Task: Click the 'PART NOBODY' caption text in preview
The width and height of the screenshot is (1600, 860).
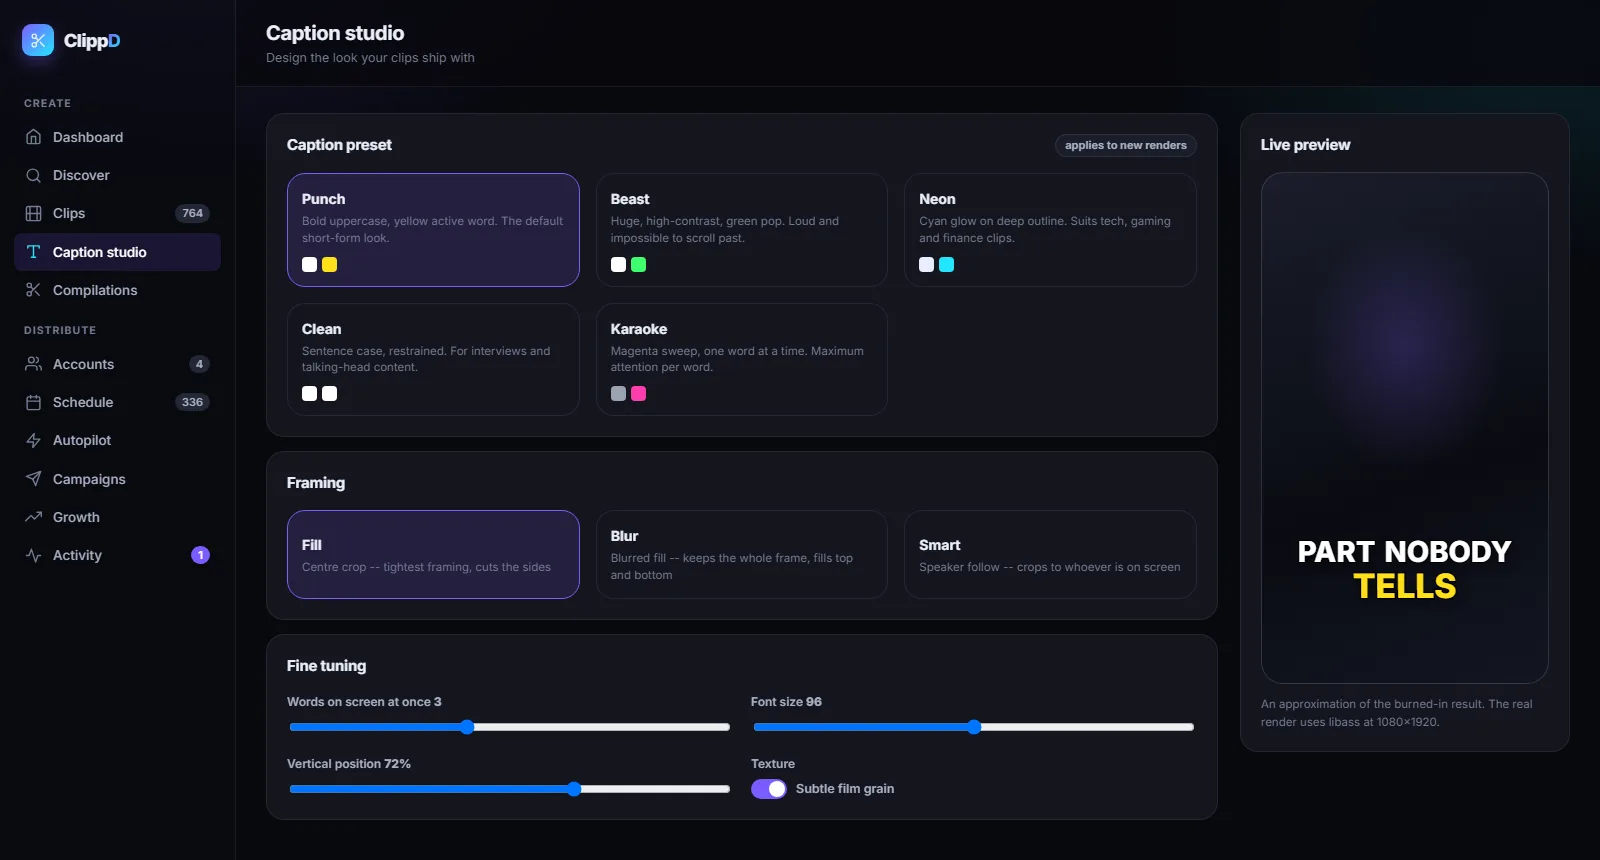Action: [x=1405, y=552]
